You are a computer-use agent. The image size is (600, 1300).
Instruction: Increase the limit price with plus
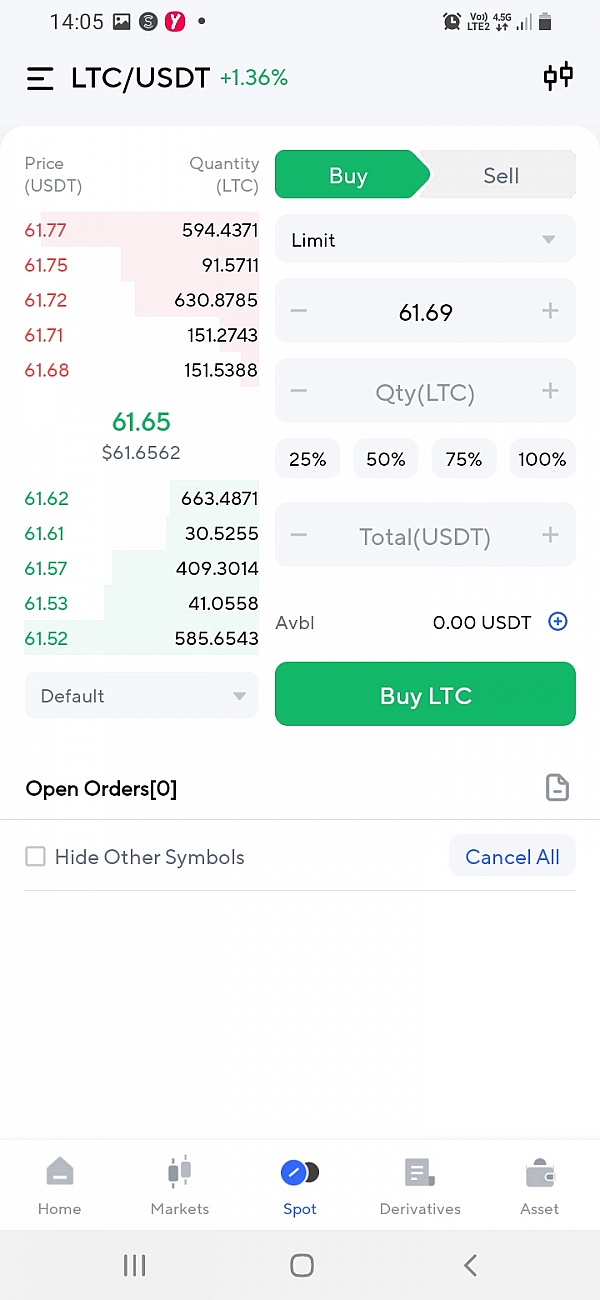[x=550, y=312]
